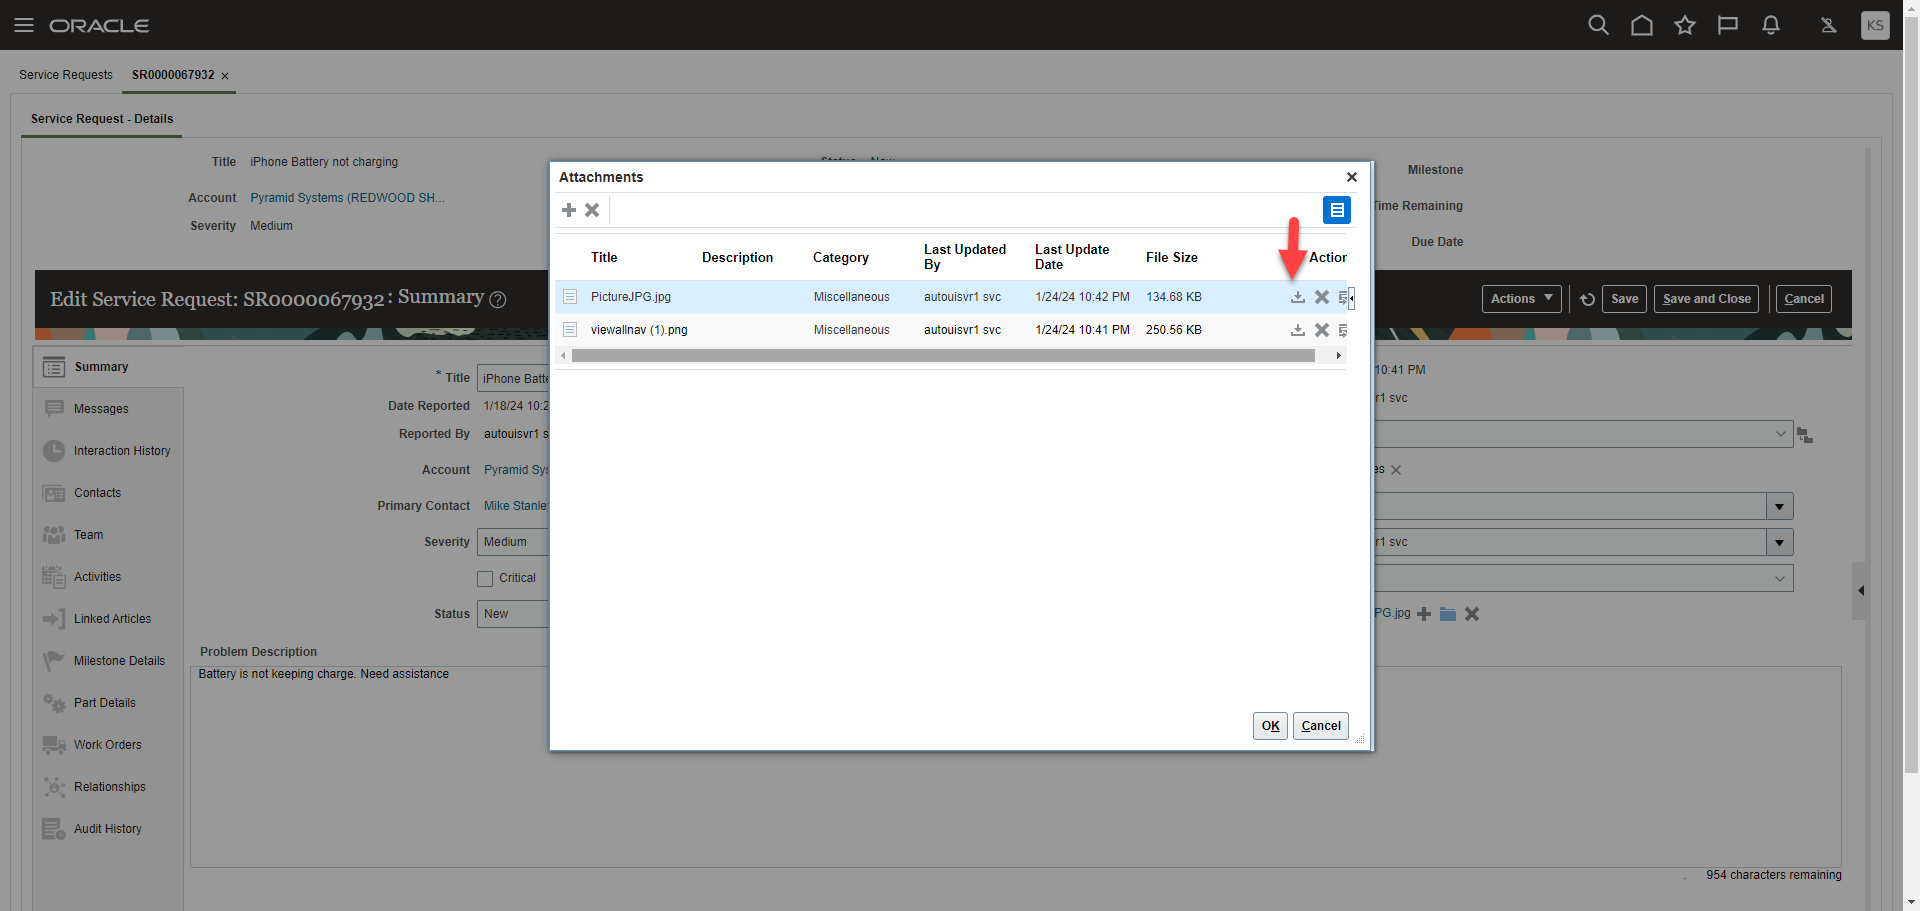
Task: Open the detach grid view icon
Action: 1337,210
